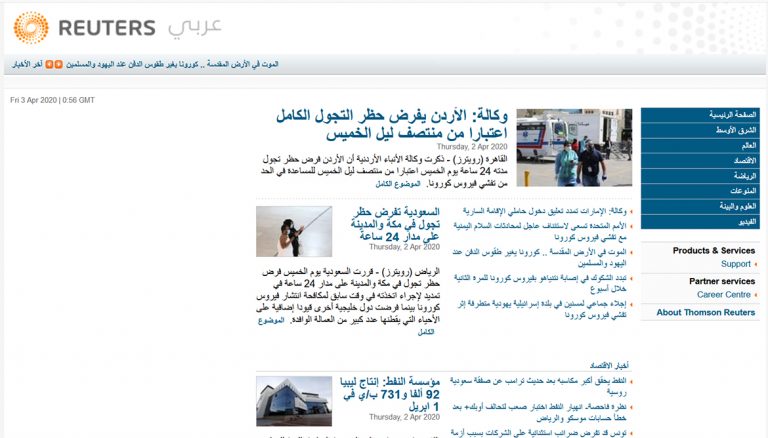Click the right-pointing orange ticker arrow

[x=58, y=64]
